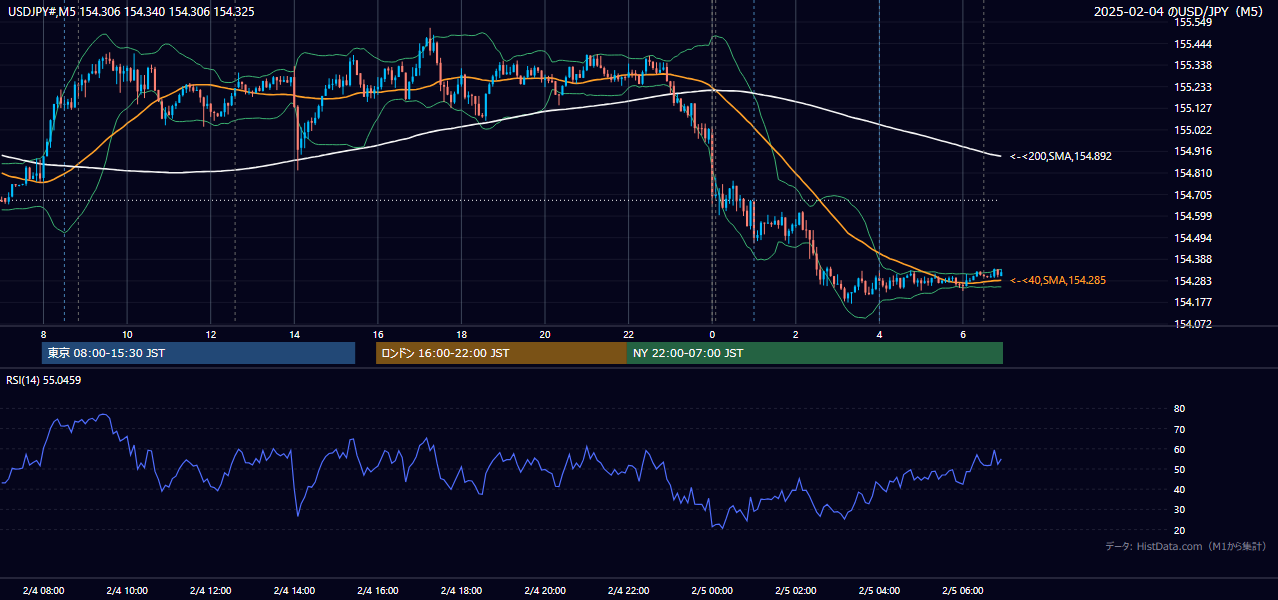Screen dimensions: 1278x600
Task: Click price axis value 154.388
Action: pyautogui.click(x=1193, y=259)
